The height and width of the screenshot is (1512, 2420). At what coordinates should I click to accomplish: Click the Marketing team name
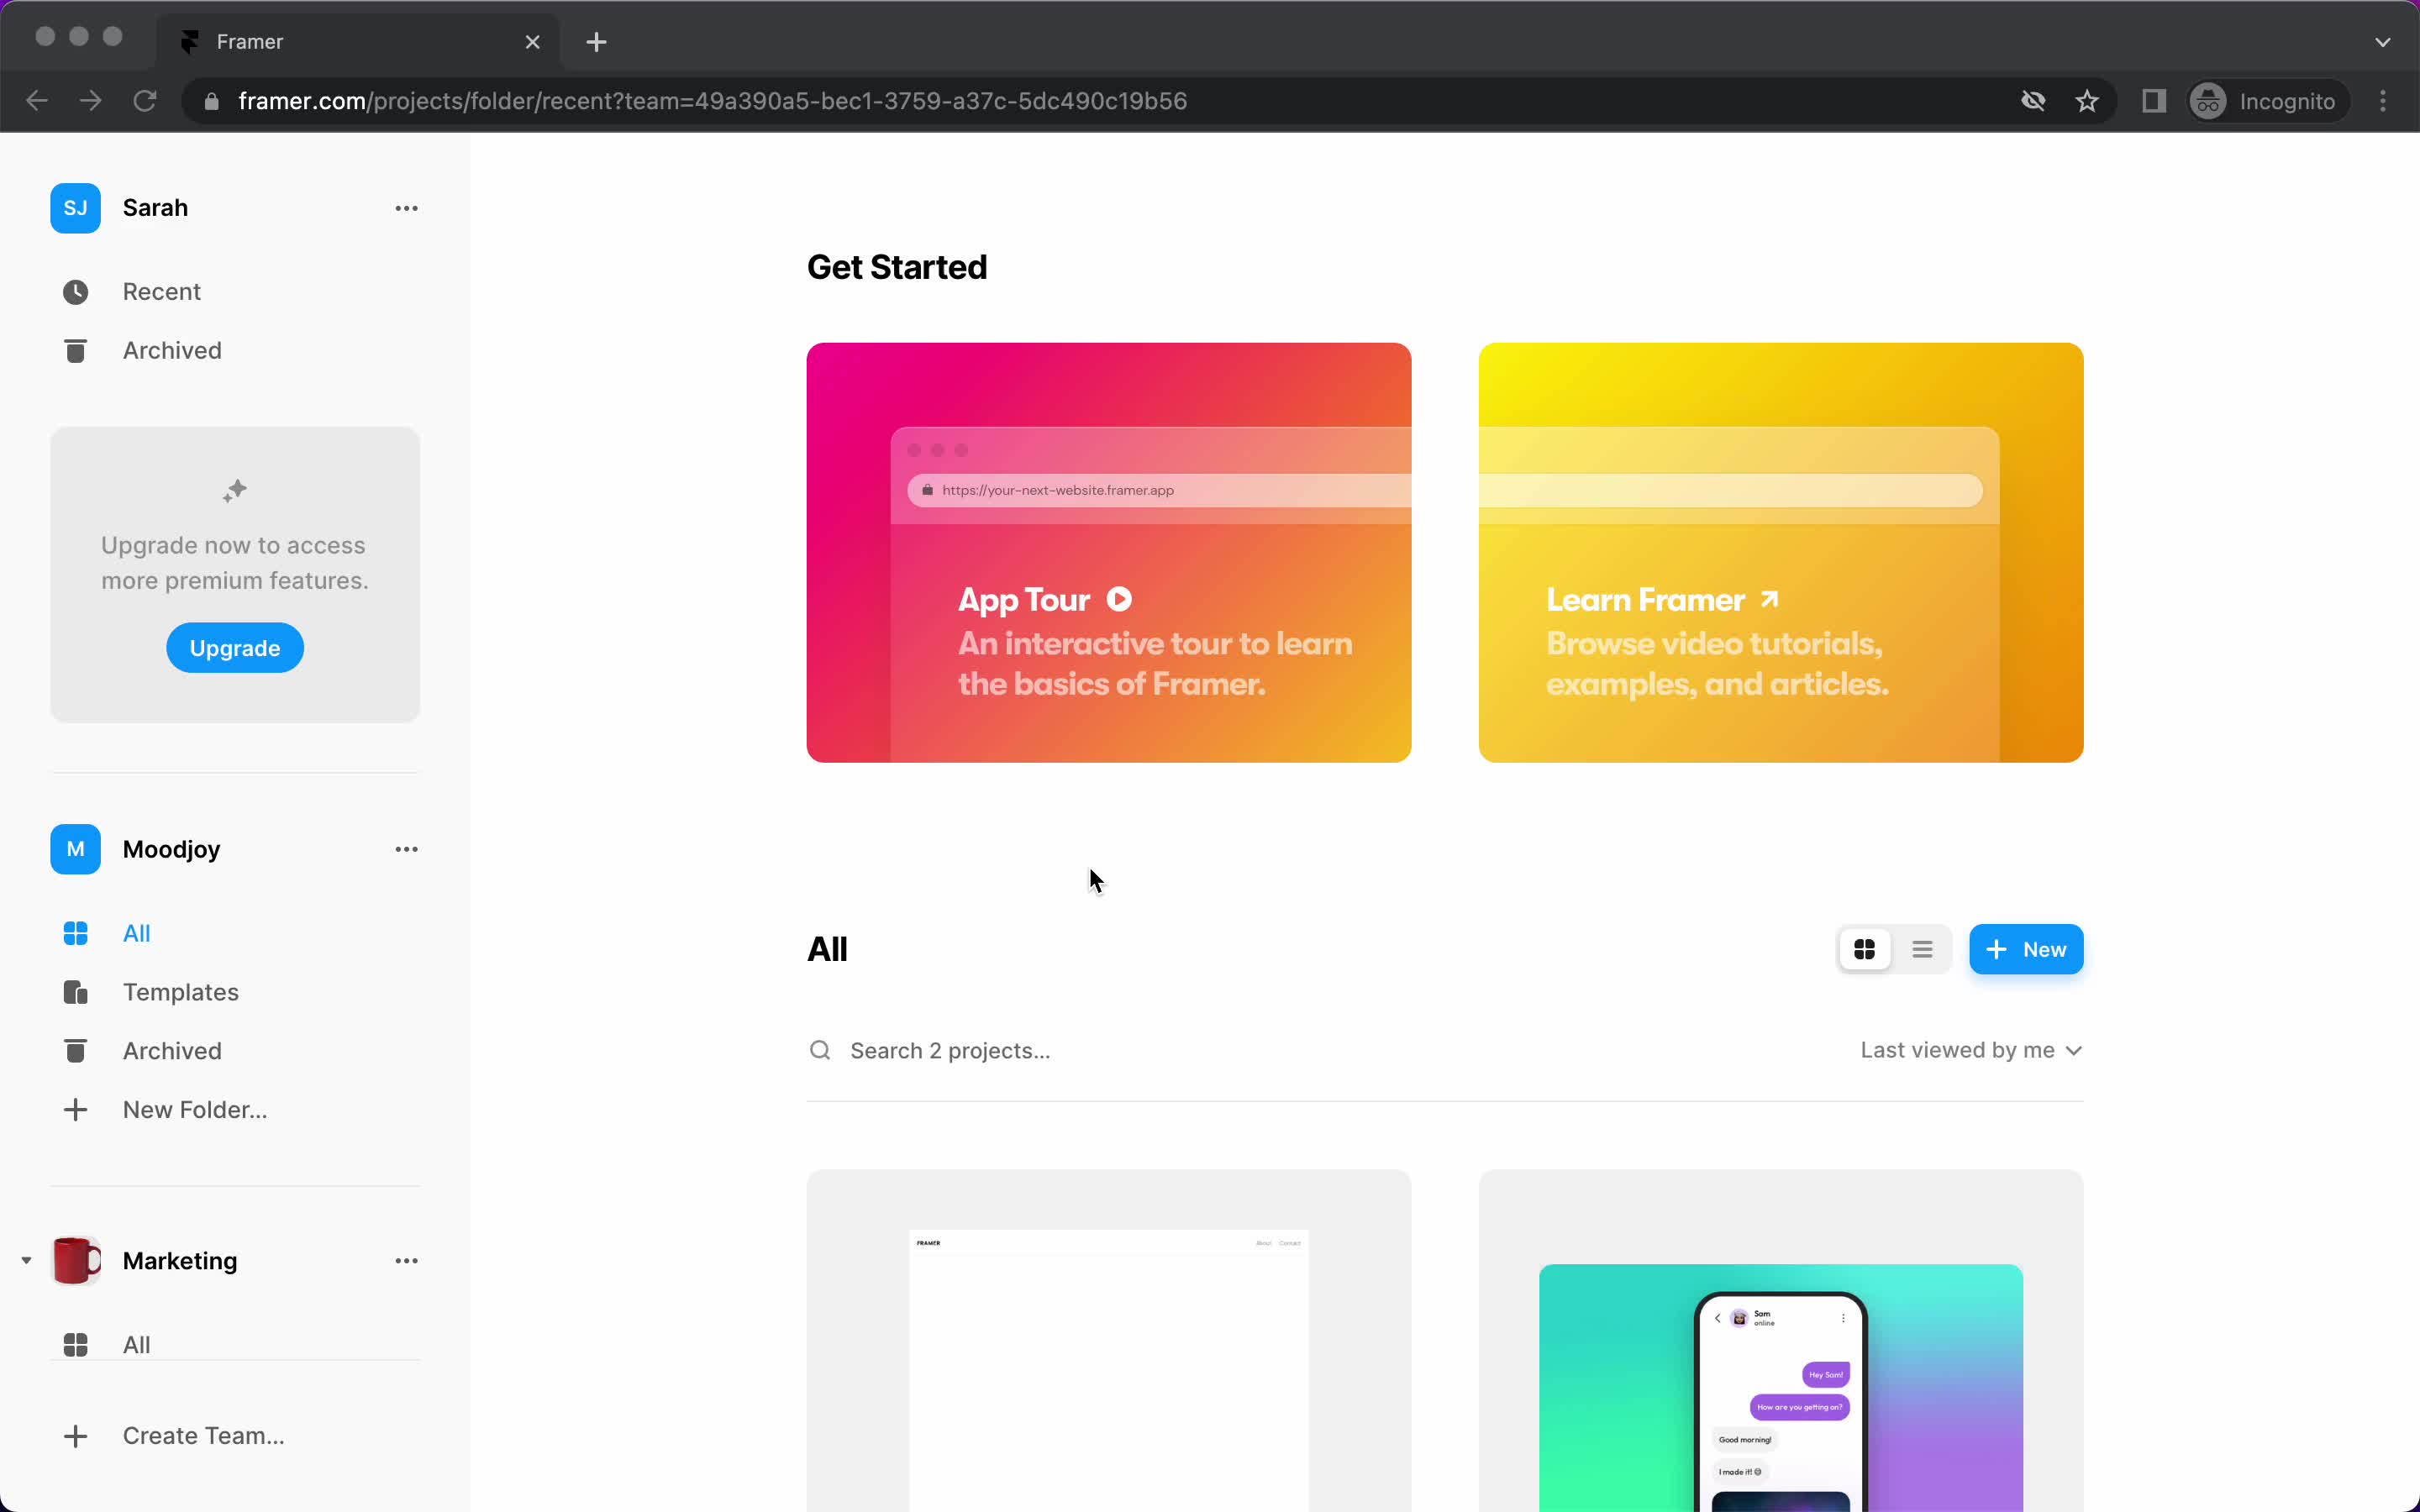click(180, 1261)
